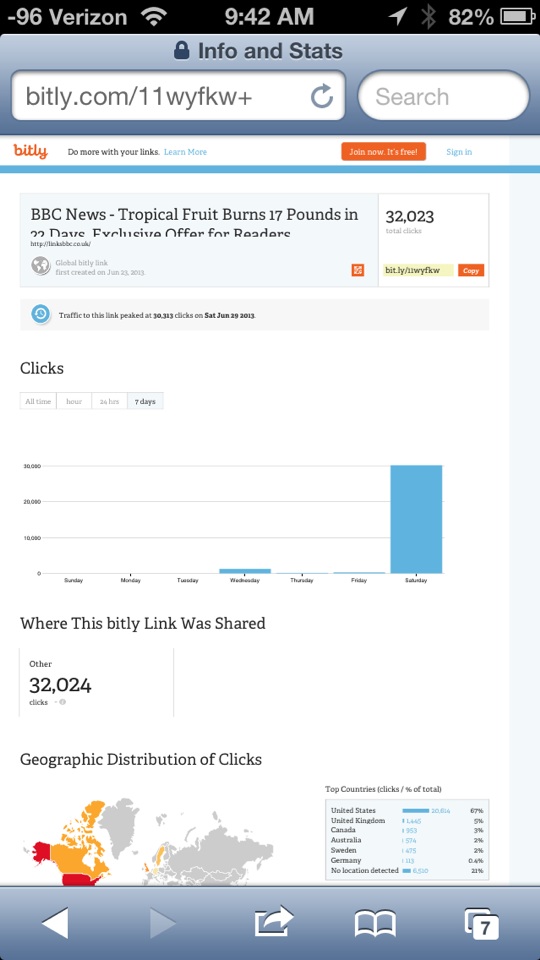Select the 7 days tab
The height and width of the screenshot is (960, 540).
(x=145, y=401)
